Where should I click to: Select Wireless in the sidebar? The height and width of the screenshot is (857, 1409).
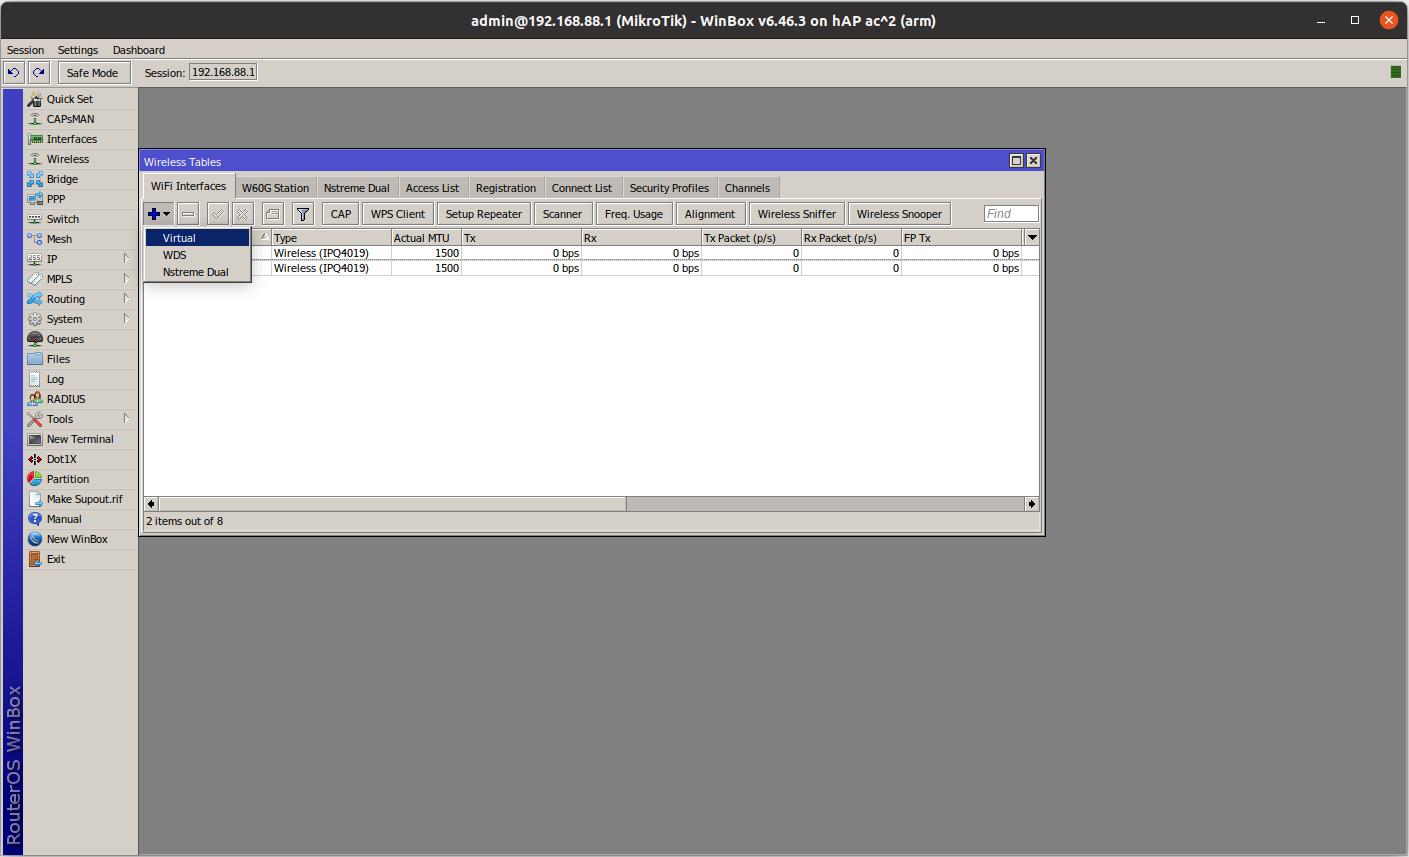tap(67, 159)
